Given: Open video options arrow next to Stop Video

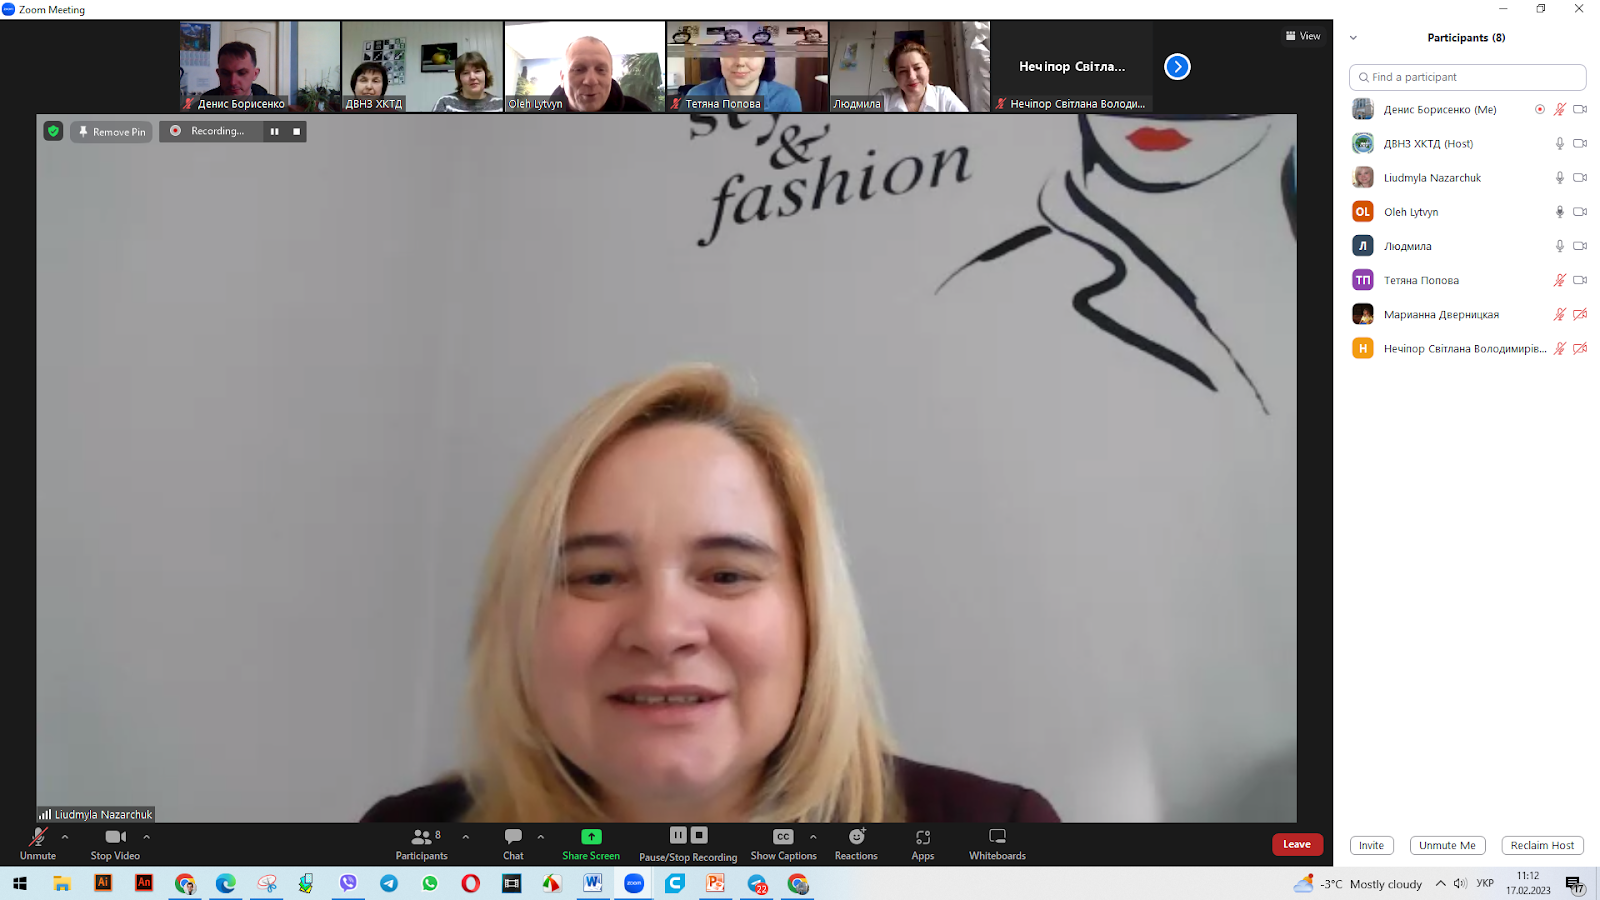Looking at the screenshot, I should click(147, 837).
